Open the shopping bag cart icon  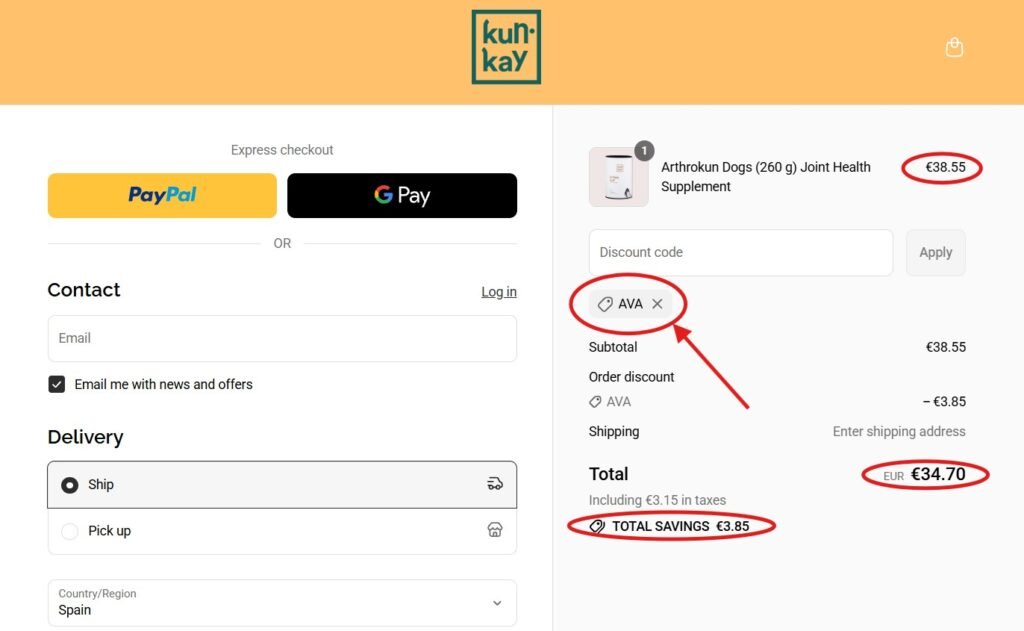click(x=954, y=48)
